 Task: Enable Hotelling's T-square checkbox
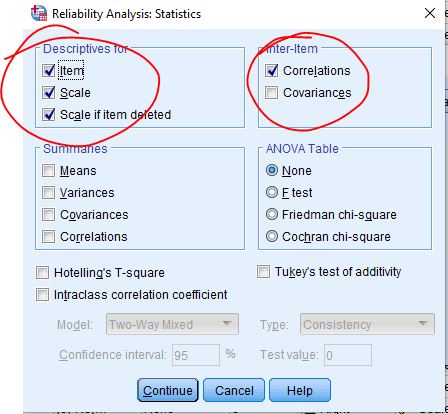point(42,272)
